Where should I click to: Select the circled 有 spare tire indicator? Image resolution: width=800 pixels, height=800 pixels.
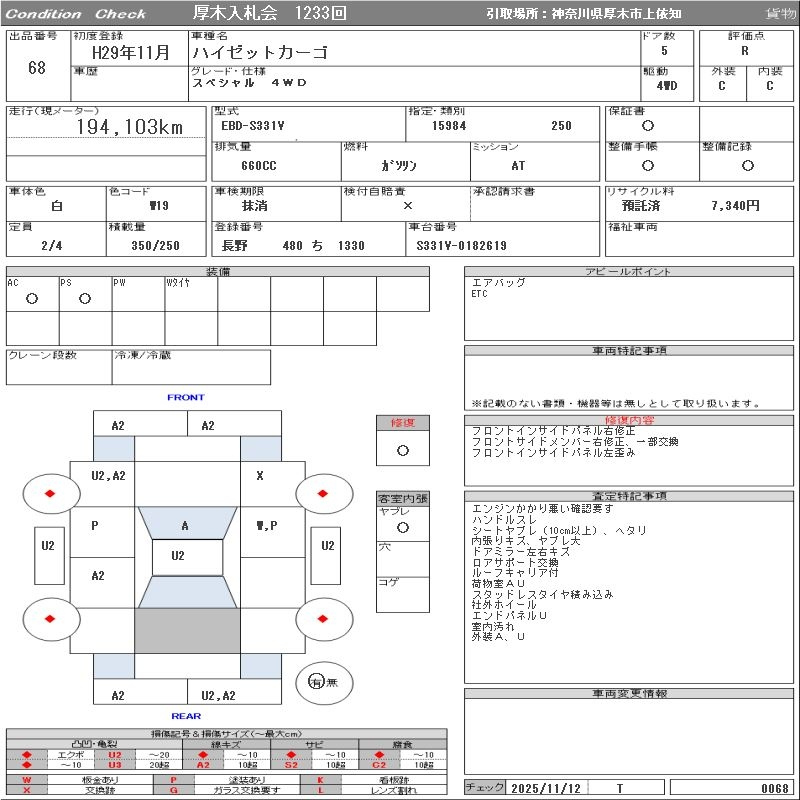click(316, 682)
